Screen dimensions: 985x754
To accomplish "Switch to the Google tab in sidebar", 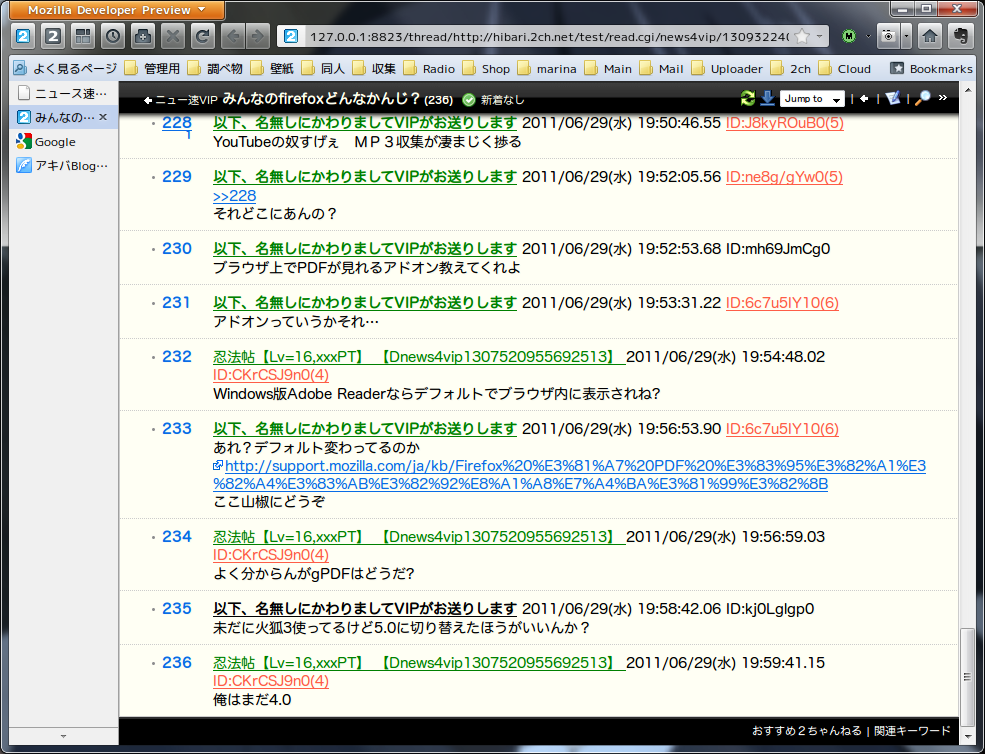I will click(55, 142).
